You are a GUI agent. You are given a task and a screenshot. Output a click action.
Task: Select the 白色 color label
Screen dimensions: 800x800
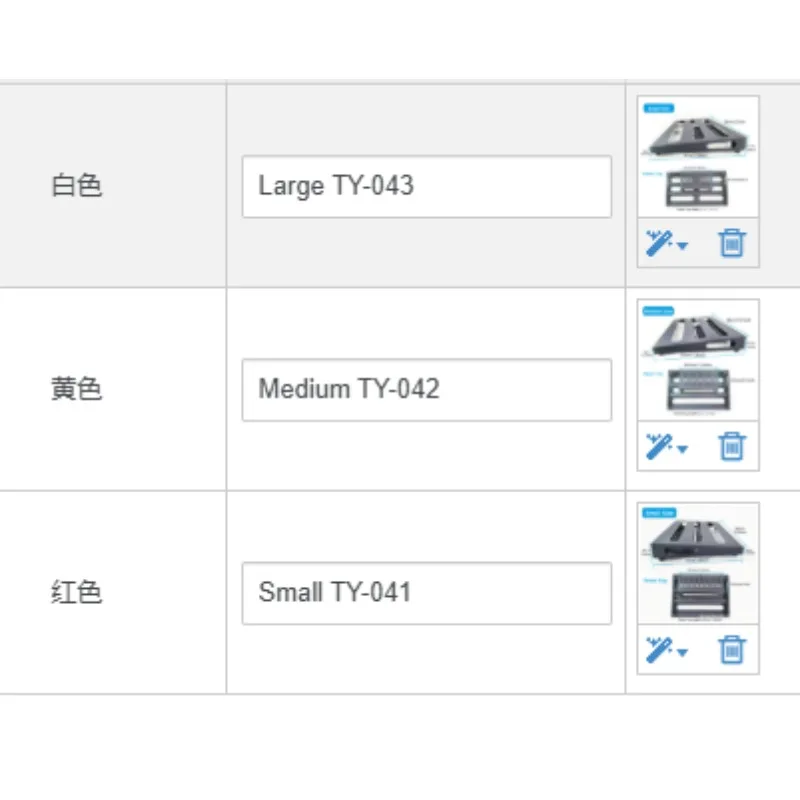pyautogui.click(x=77, y=185)
